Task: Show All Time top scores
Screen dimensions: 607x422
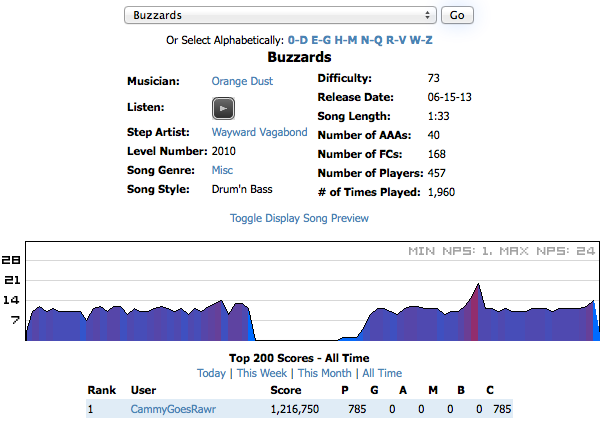Action: coord(382,373)
